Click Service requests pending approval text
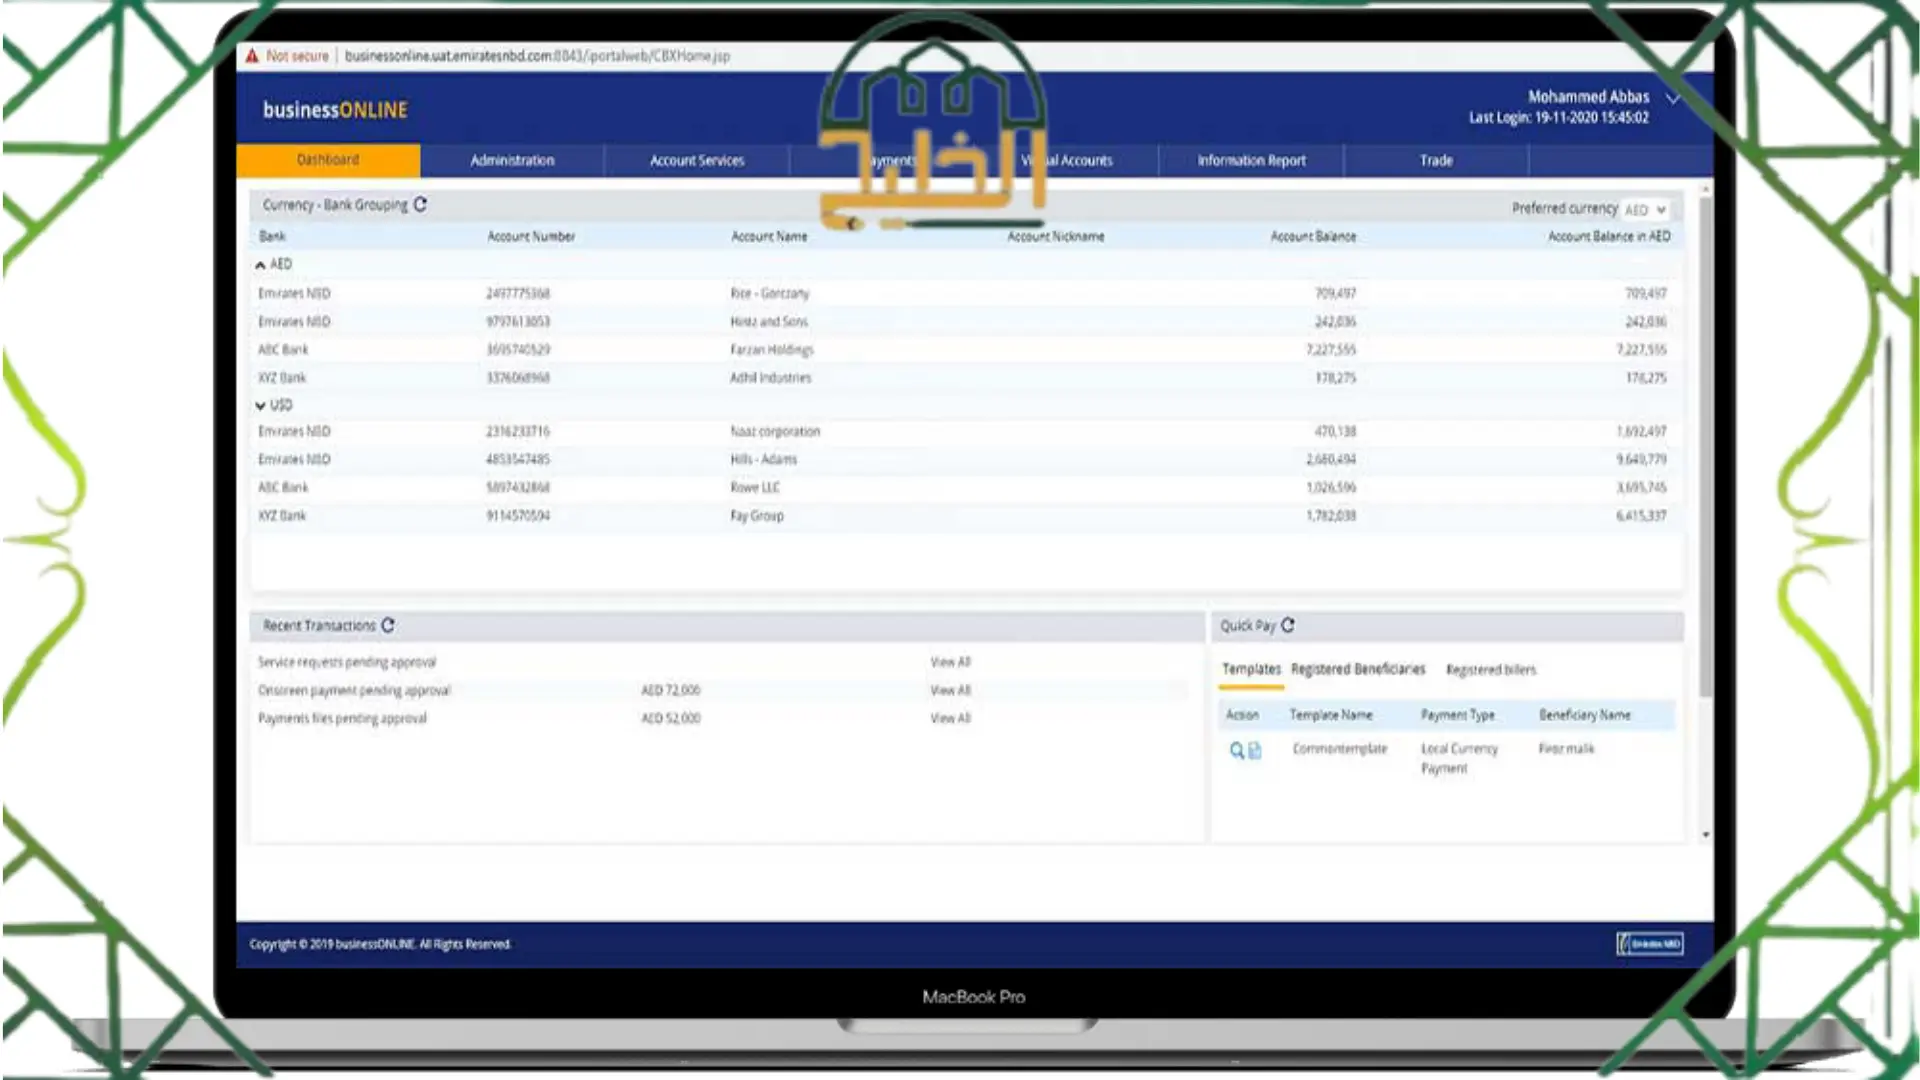 pos(347,662)
